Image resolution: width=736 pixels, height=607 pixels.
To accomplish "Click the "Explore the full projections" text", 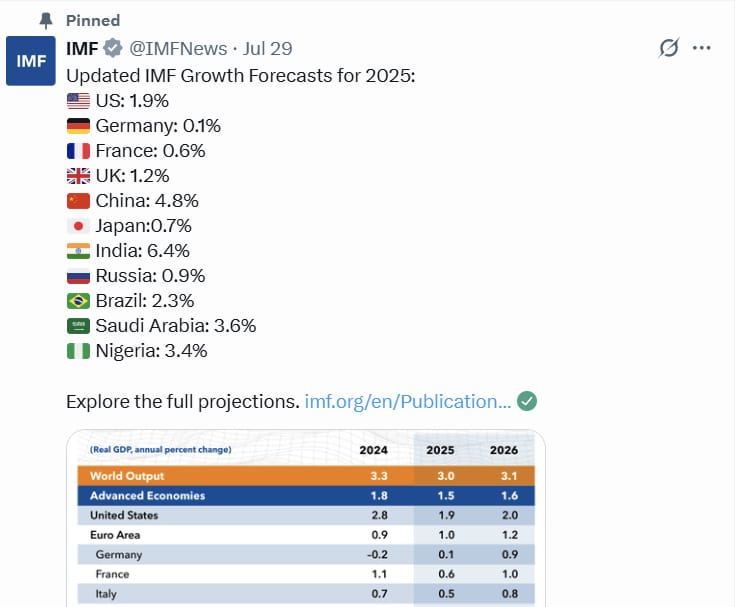I will click(182, 401).
